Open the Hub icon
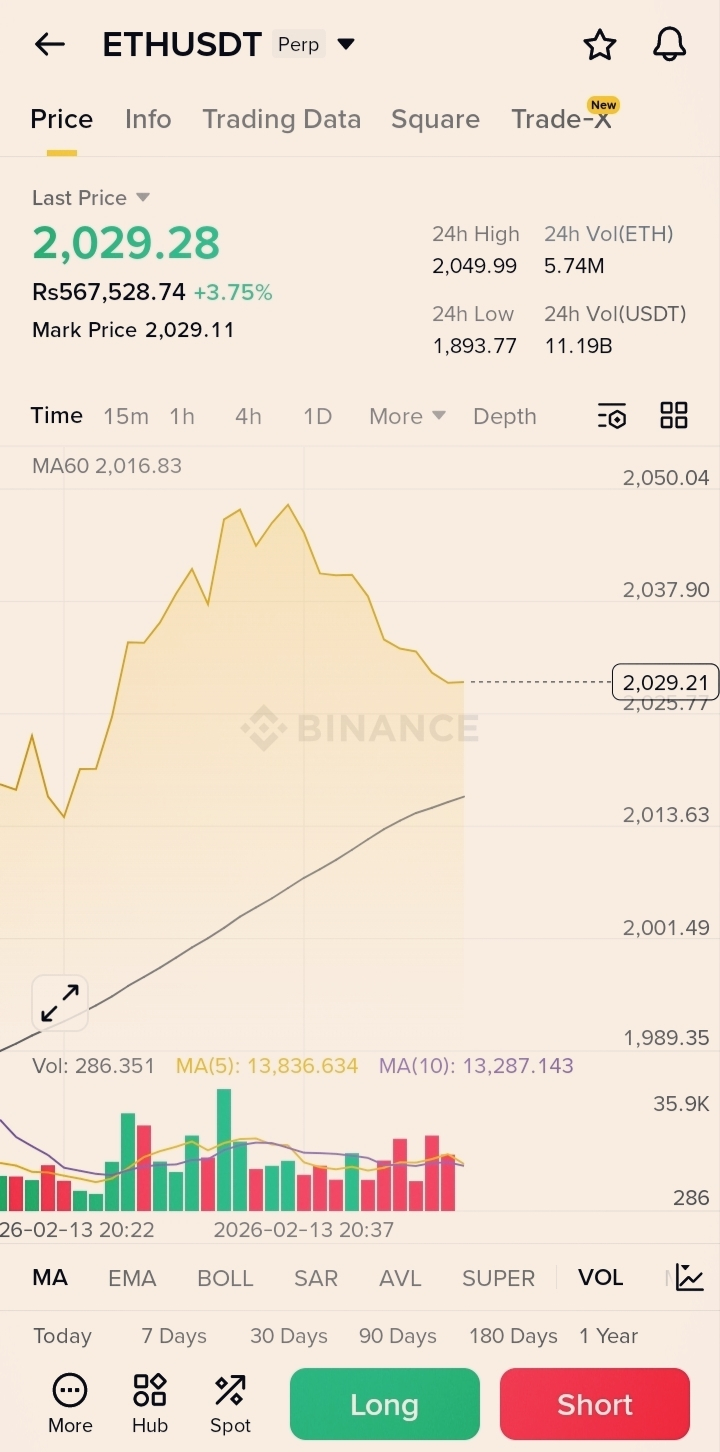 click(x=150, y=1403)
